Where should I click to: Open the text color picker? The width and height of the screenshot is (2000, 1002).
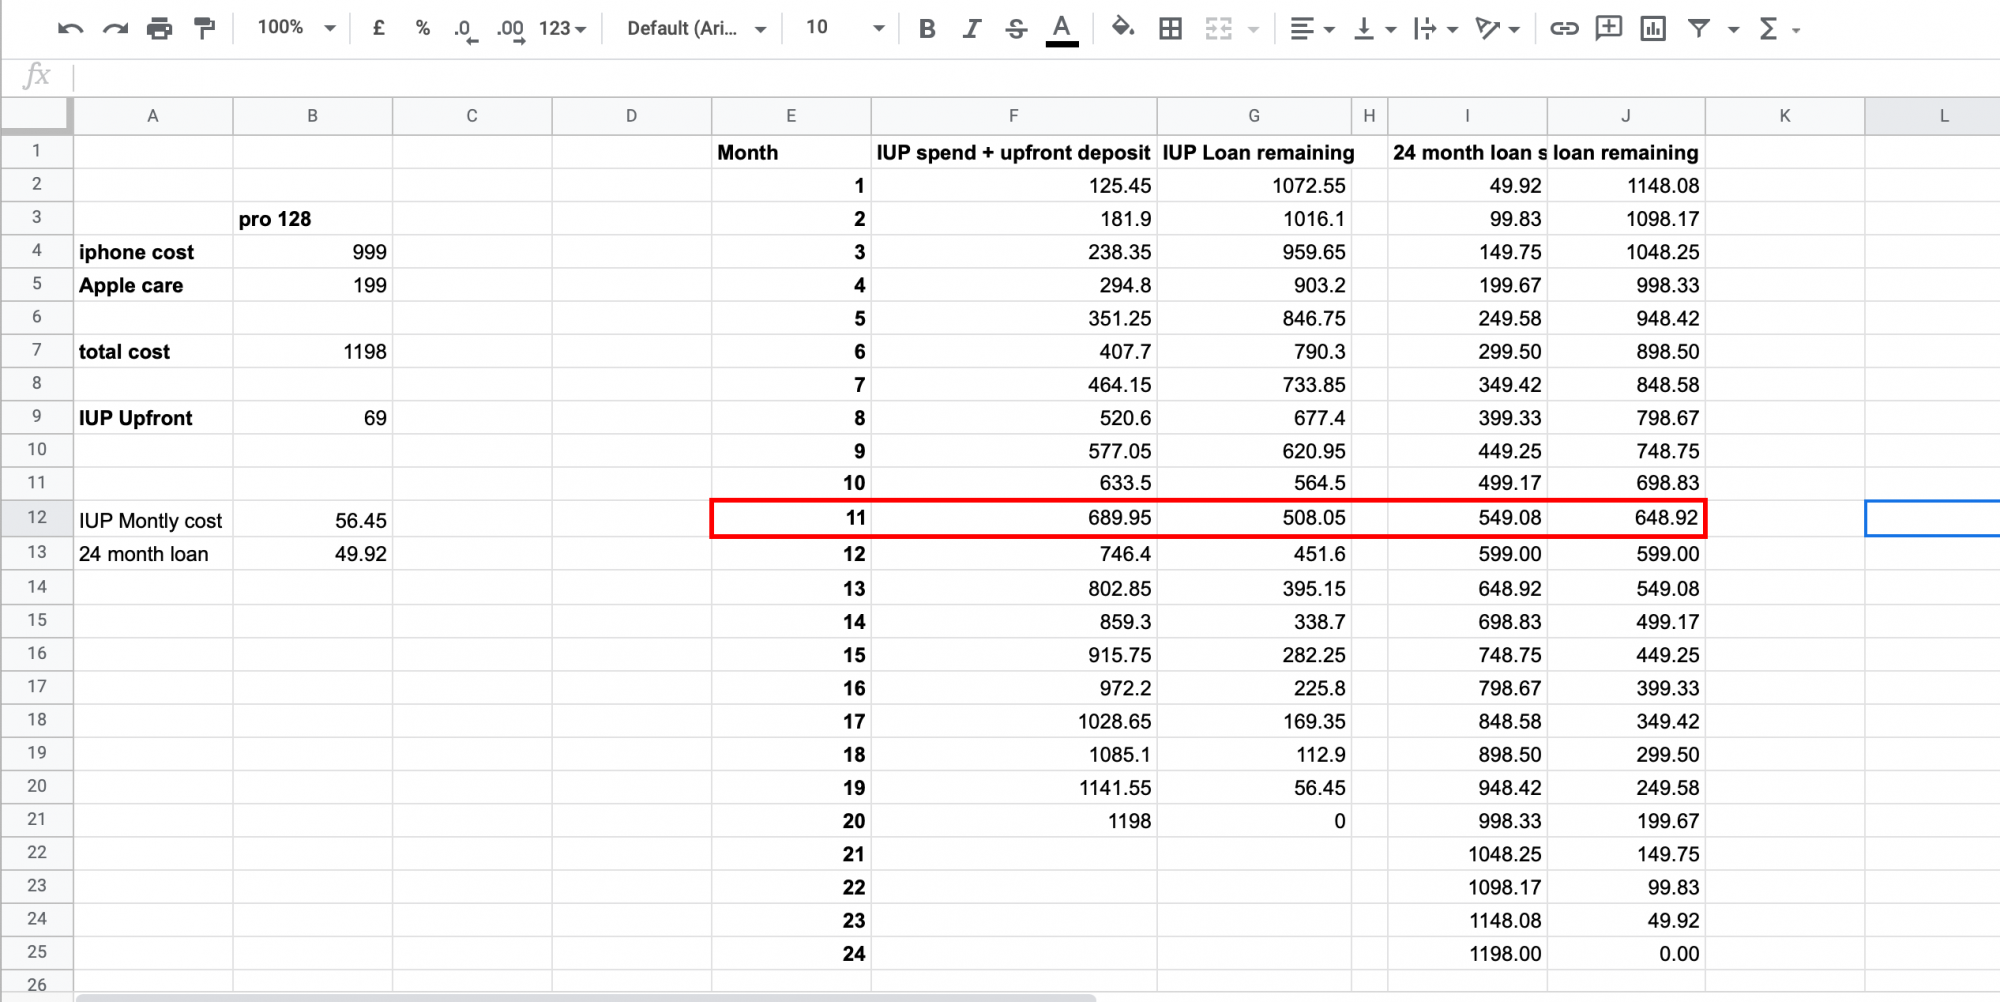(x=1062, y=29)
